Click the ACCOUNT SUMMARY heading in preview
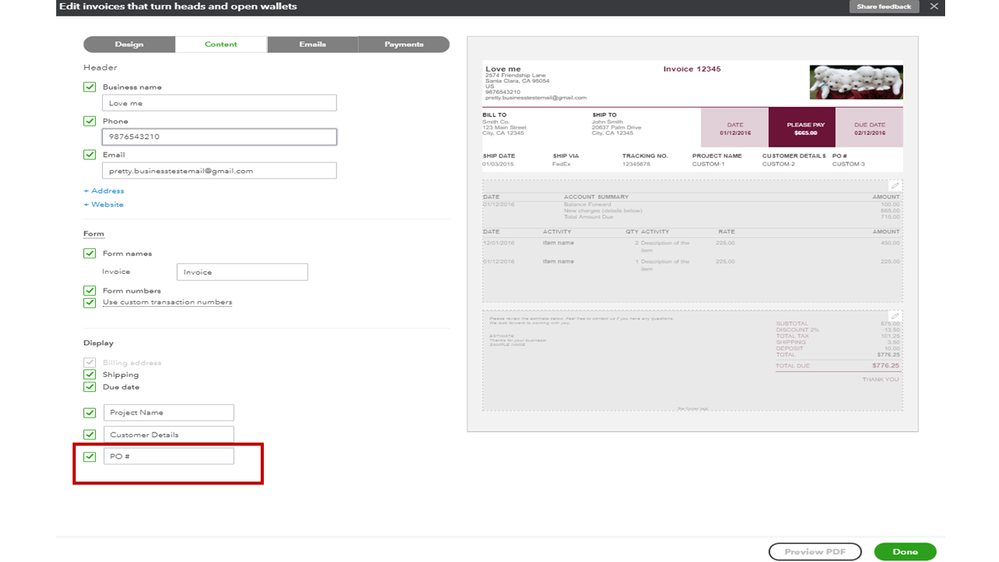Viewport: 999px width, 562px height. 596,197
